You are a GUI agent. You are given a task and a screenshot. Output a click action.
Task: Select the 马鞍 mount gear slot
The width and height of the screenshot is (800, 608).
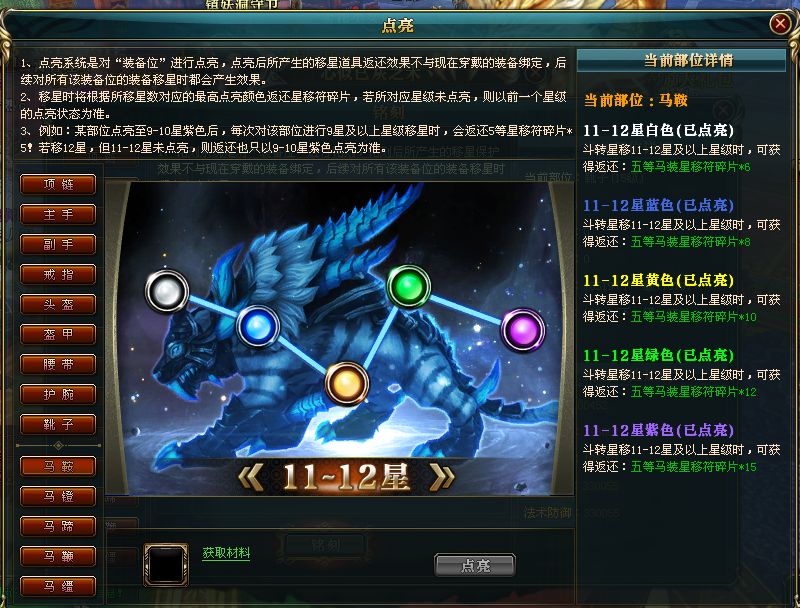(x=58, y=466)
